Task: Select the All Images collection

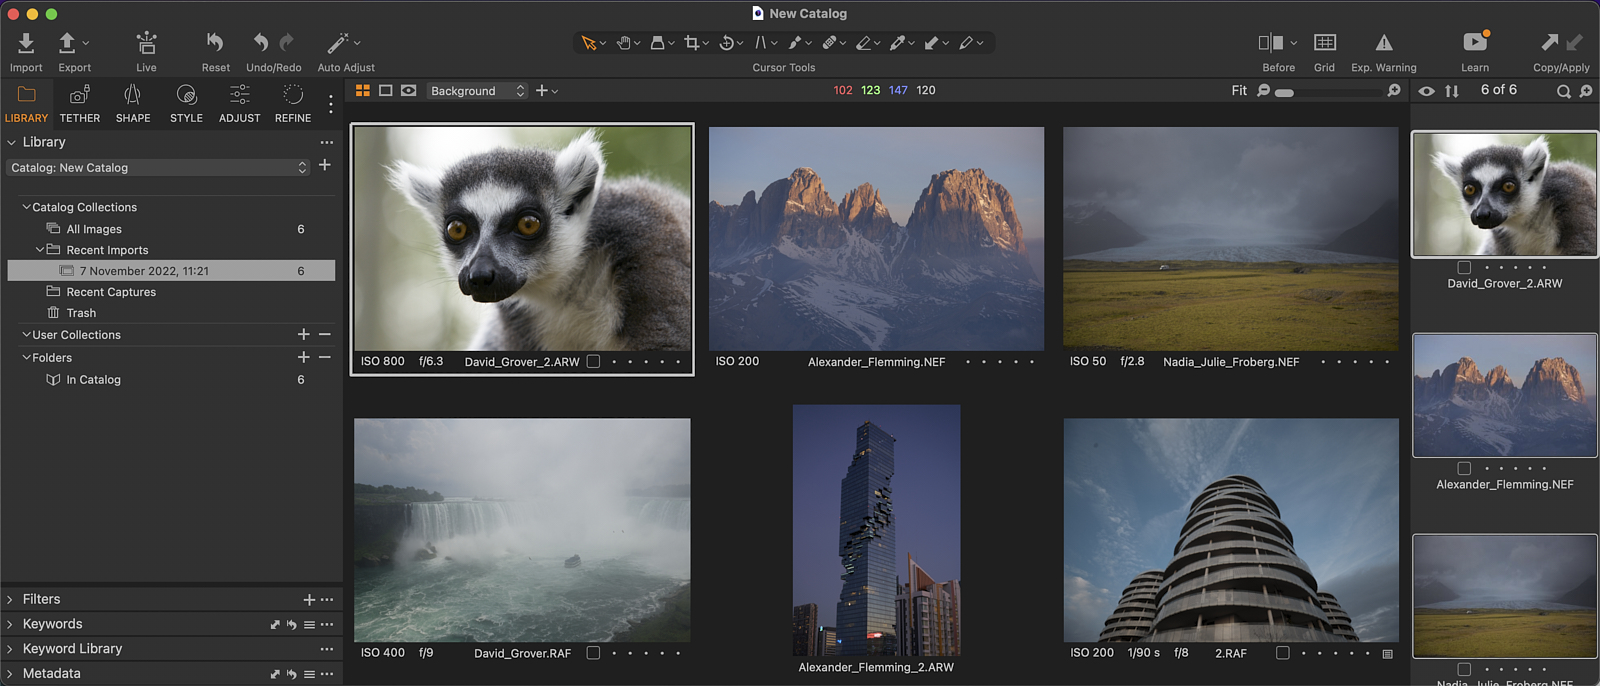Action: pos(94,229)
